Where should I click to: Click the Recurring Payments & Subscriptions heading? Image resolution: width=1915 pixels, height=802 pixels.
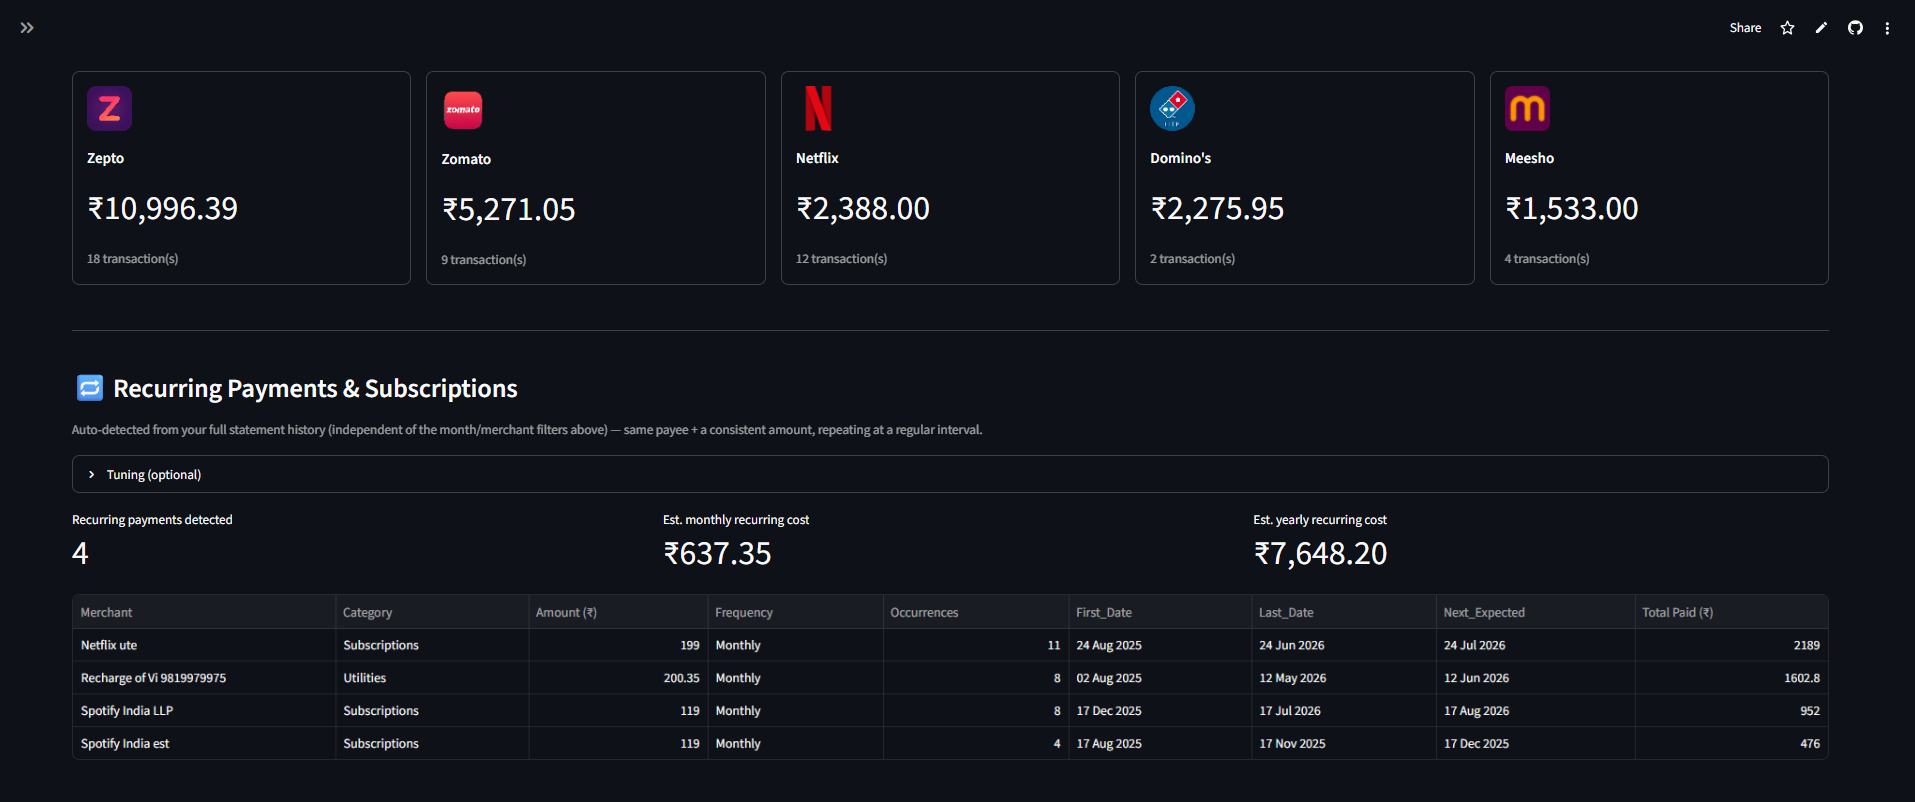coord(316,388)
